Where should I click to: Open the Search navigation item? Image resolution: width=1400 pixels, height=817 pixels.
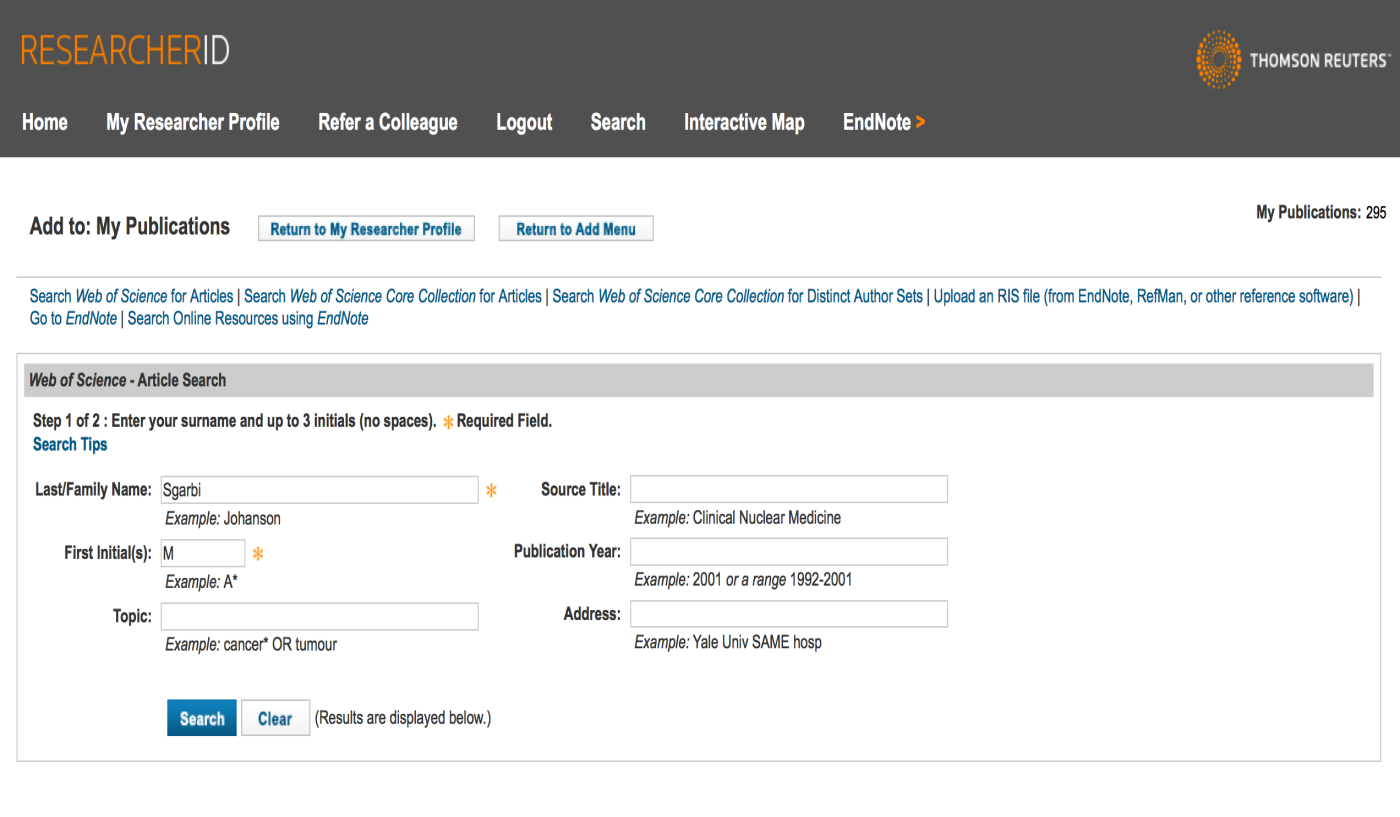click(618, 122)
